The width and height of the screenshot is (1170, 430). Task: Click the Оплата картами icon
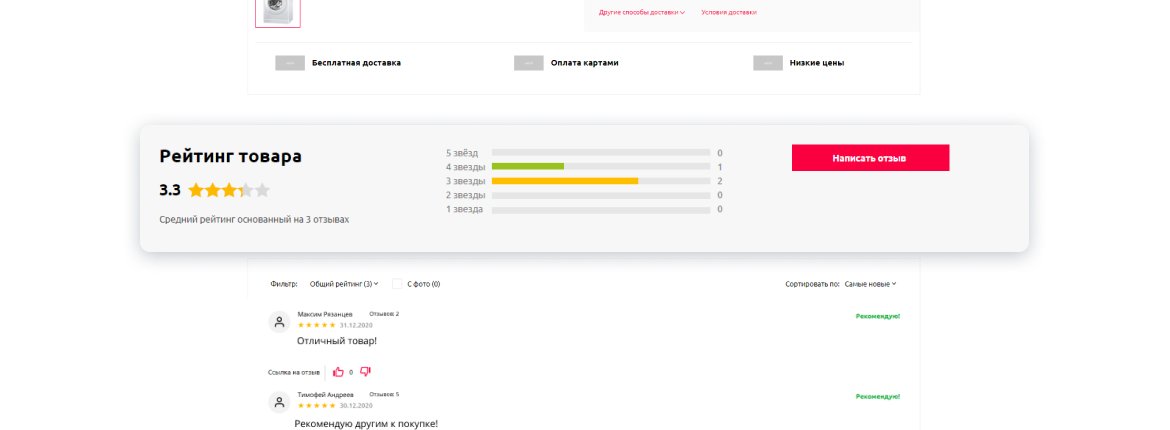[528, 63]
